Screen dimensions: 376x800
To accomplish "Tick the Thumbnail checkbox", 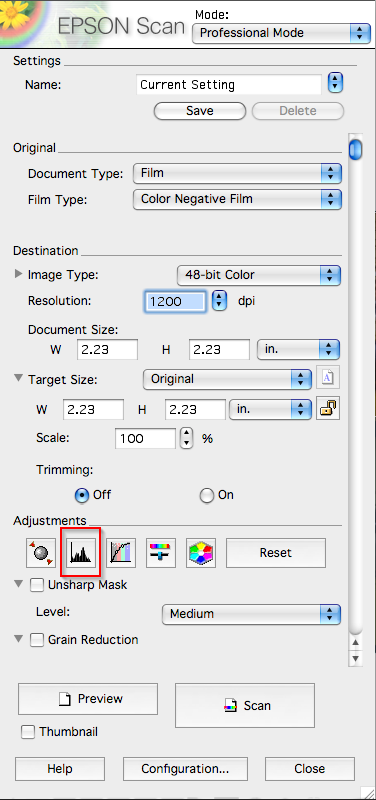I will tap(28, 732).
